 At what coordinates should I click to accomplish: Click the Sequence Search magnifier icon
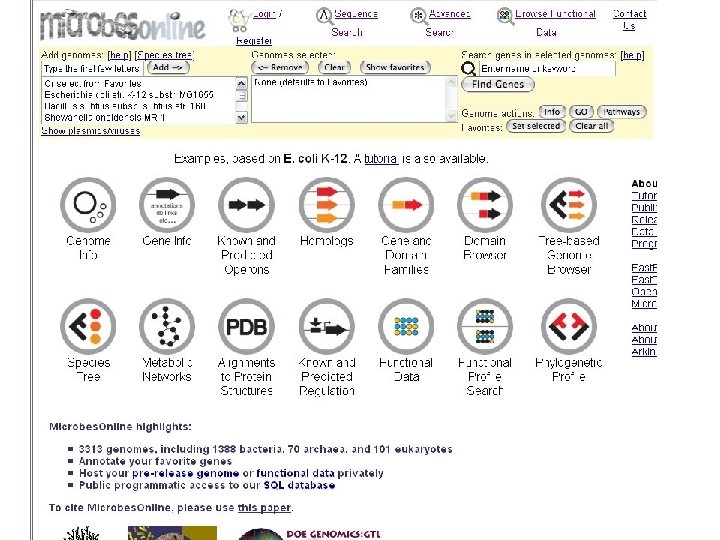[324, 16]
